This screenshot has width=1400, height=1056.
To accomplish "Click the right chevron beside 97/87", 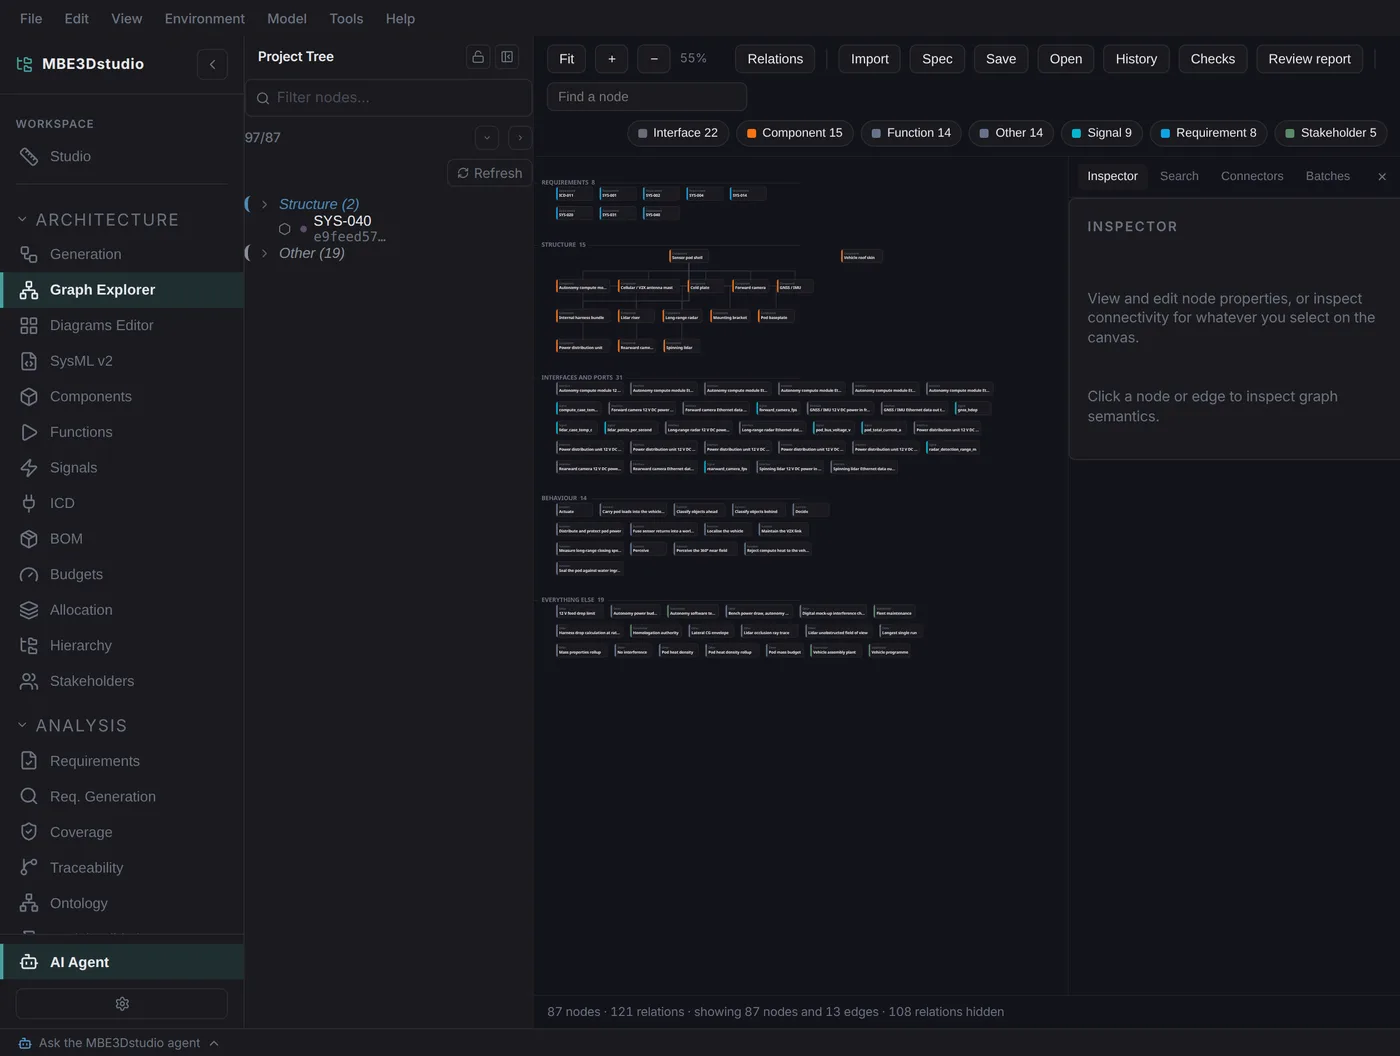I will click(x=520, y=138).
